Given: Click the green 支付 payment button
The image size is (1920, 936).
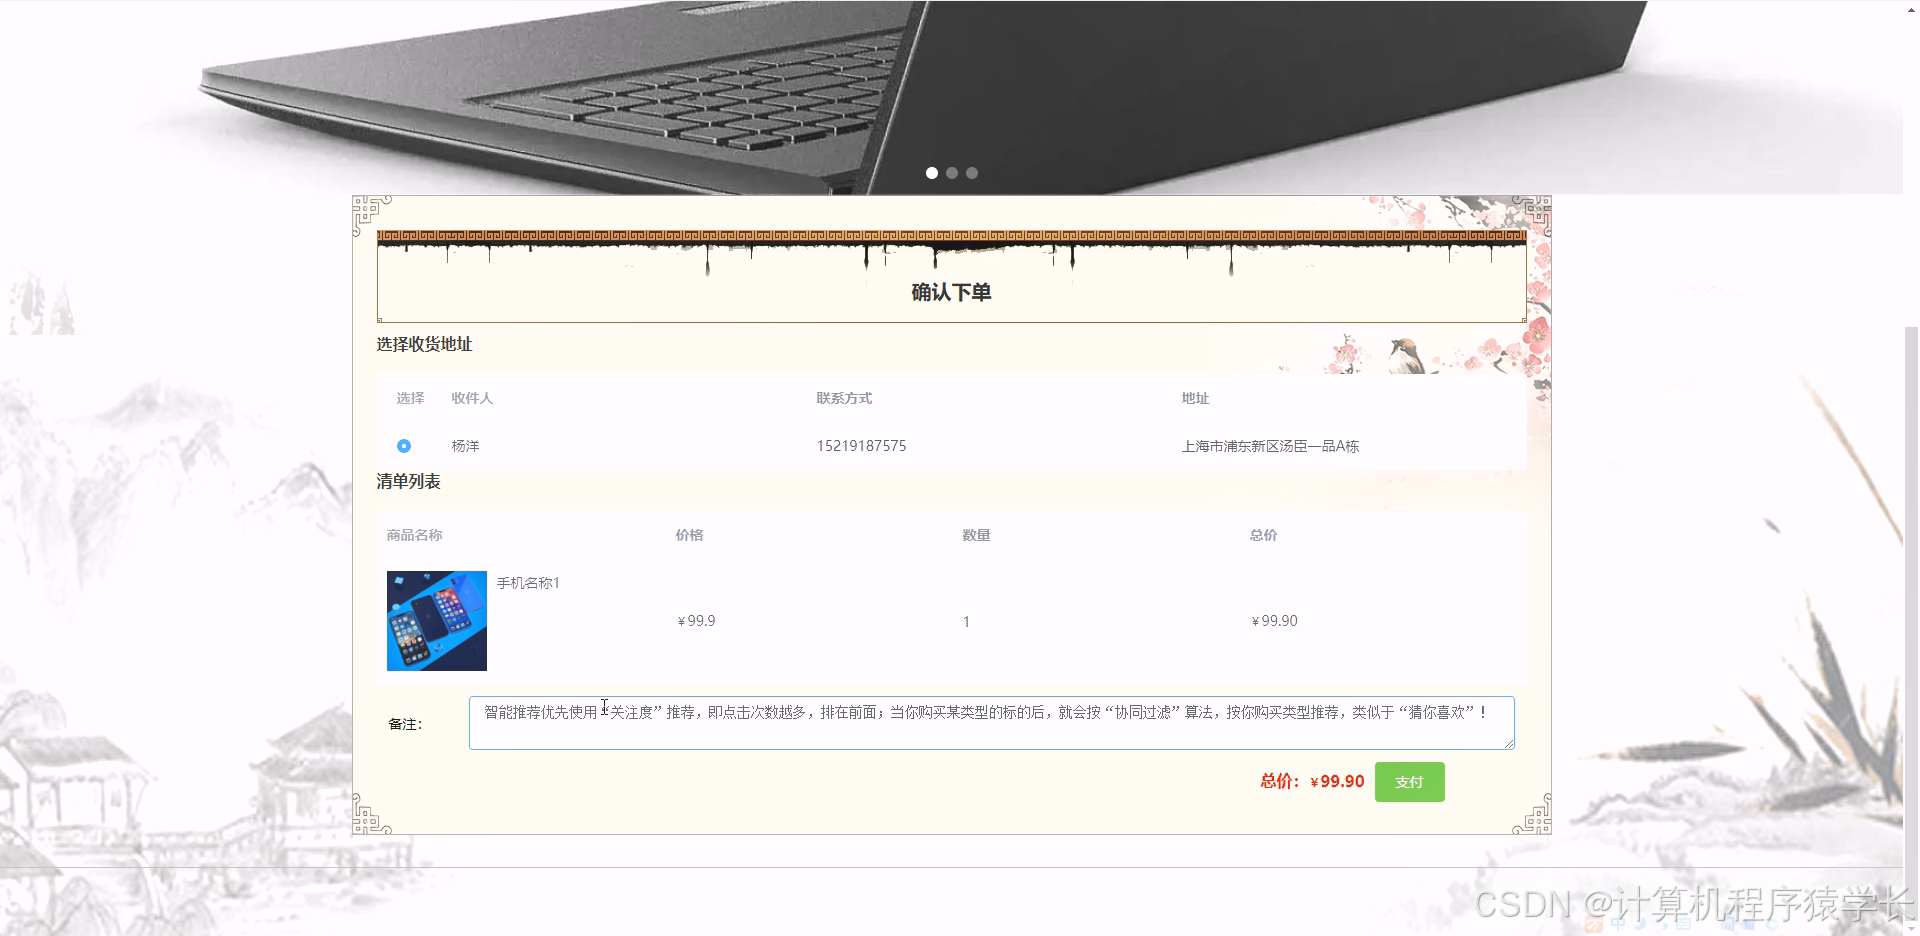Looking at the screenshot, I should coord(1409,782).
